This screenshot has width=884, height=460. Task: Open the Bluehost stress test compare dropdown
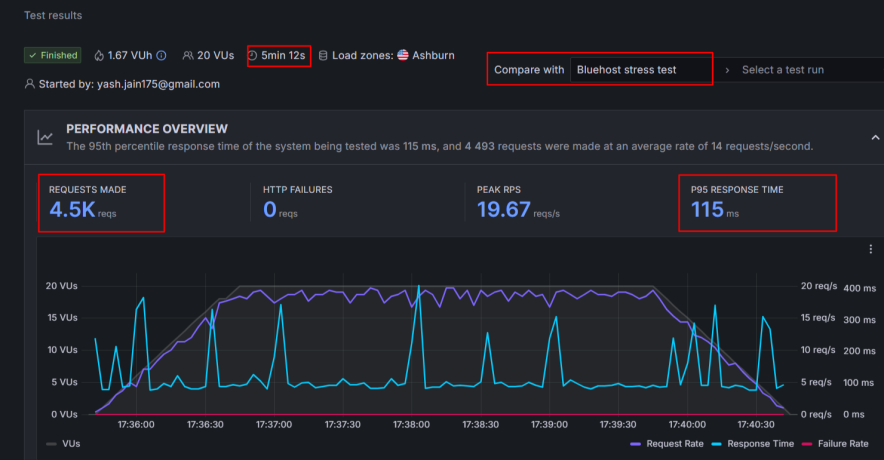(641, 70)
